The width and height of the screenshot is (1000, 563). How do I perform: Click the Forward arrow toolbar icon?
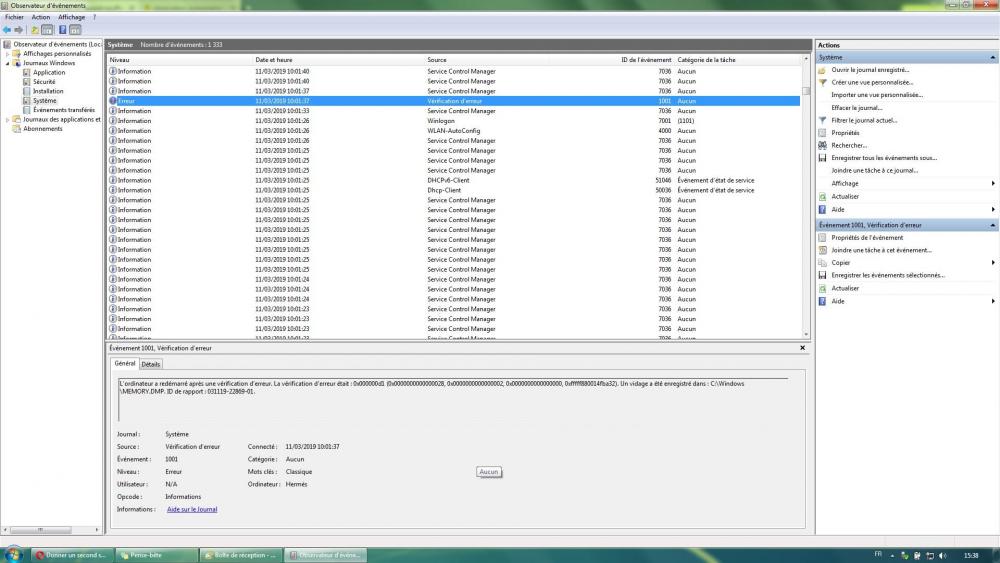[18, 30]
